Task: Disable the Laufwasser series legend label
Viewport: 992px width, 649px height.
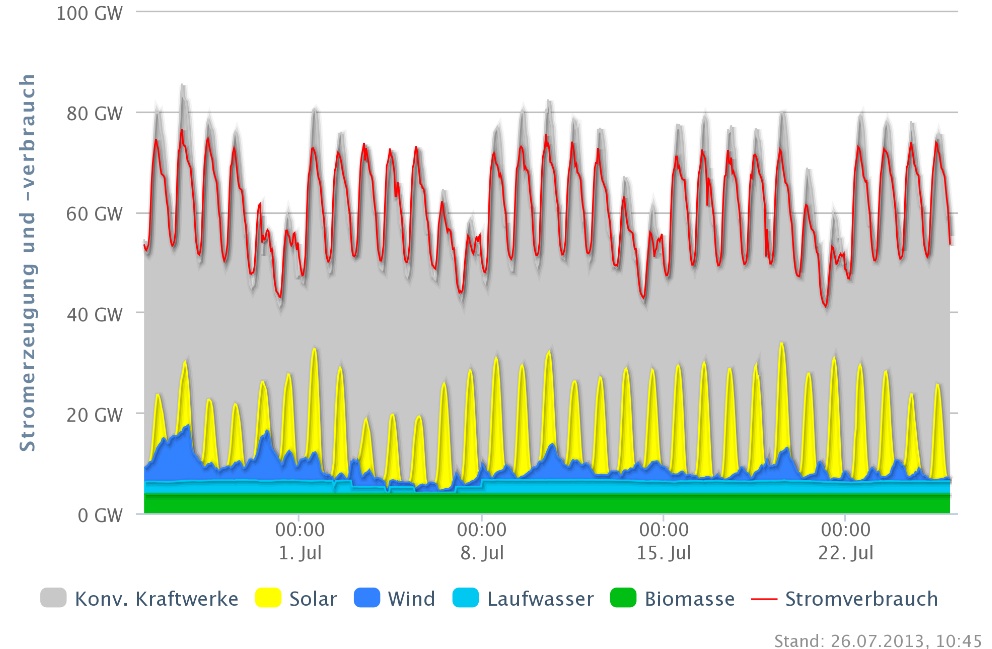Action: coord(540,599)
